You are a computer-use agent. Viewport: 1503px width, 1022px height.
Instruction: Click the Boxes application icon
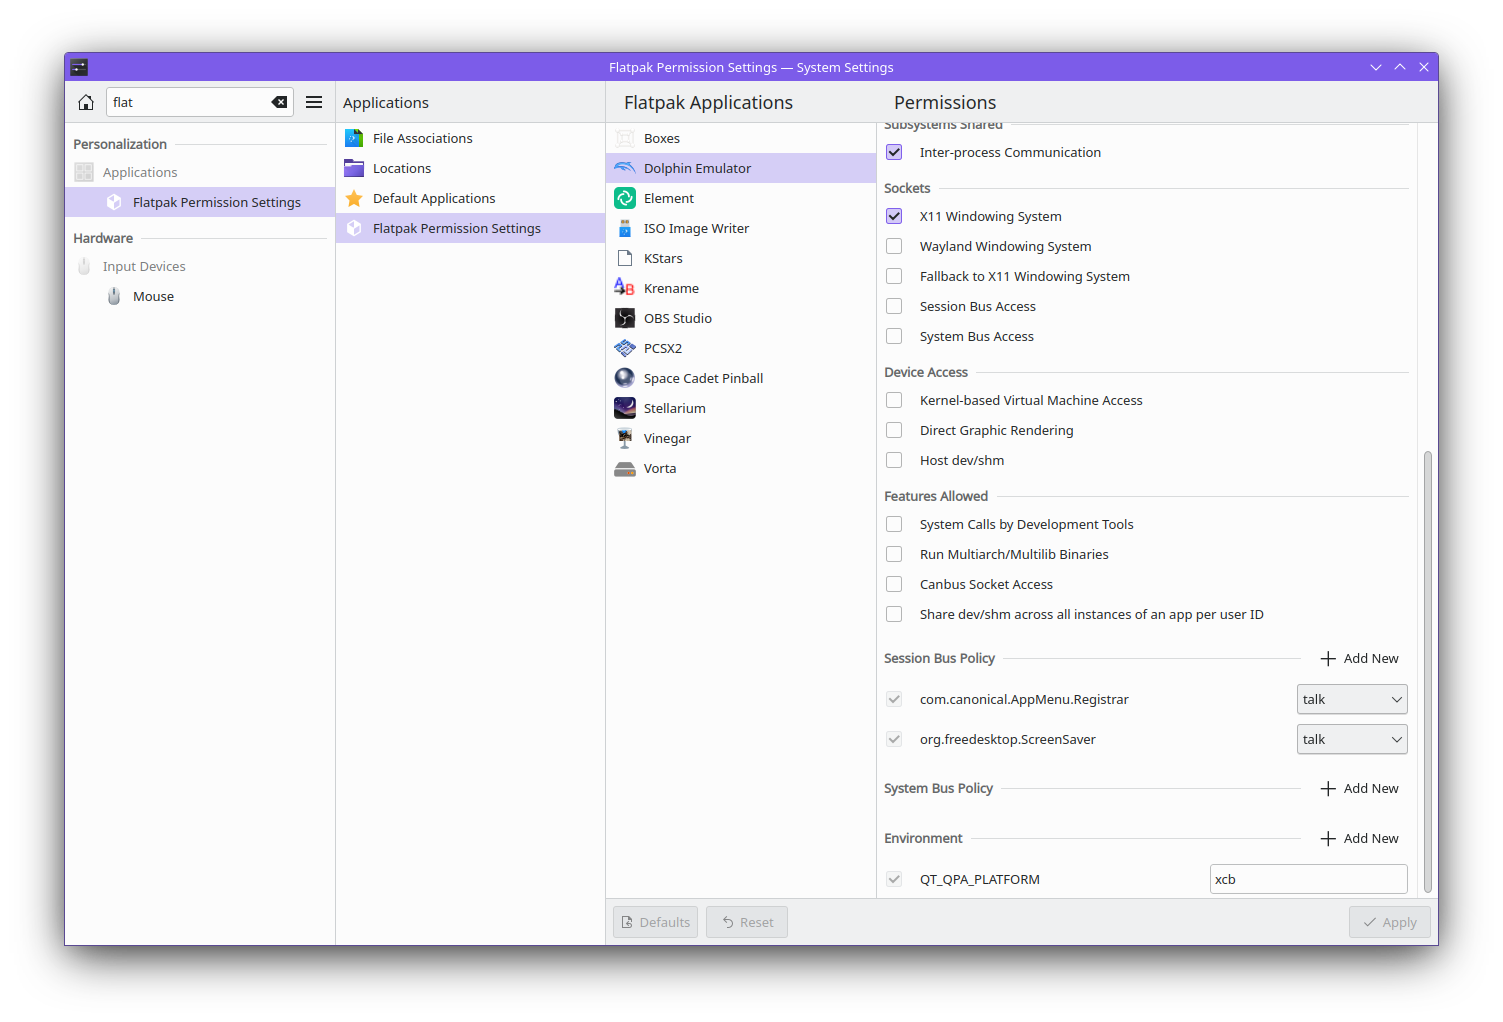[625, 138]
